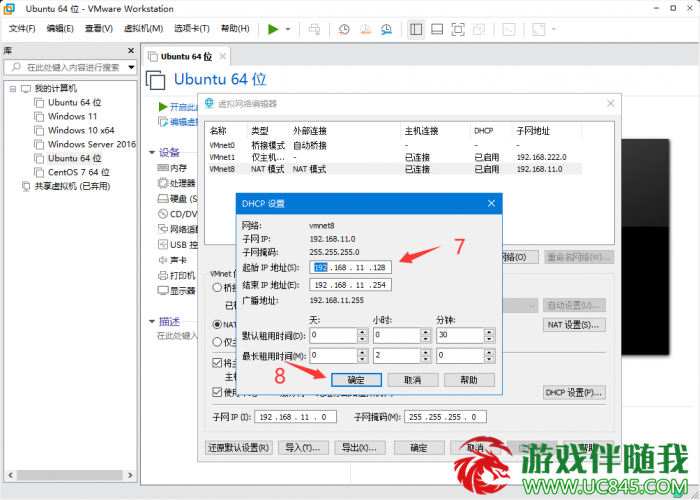Click the green power-on play icon in toolbar
The height and width of the screenshot is (500, 700).
273,29
